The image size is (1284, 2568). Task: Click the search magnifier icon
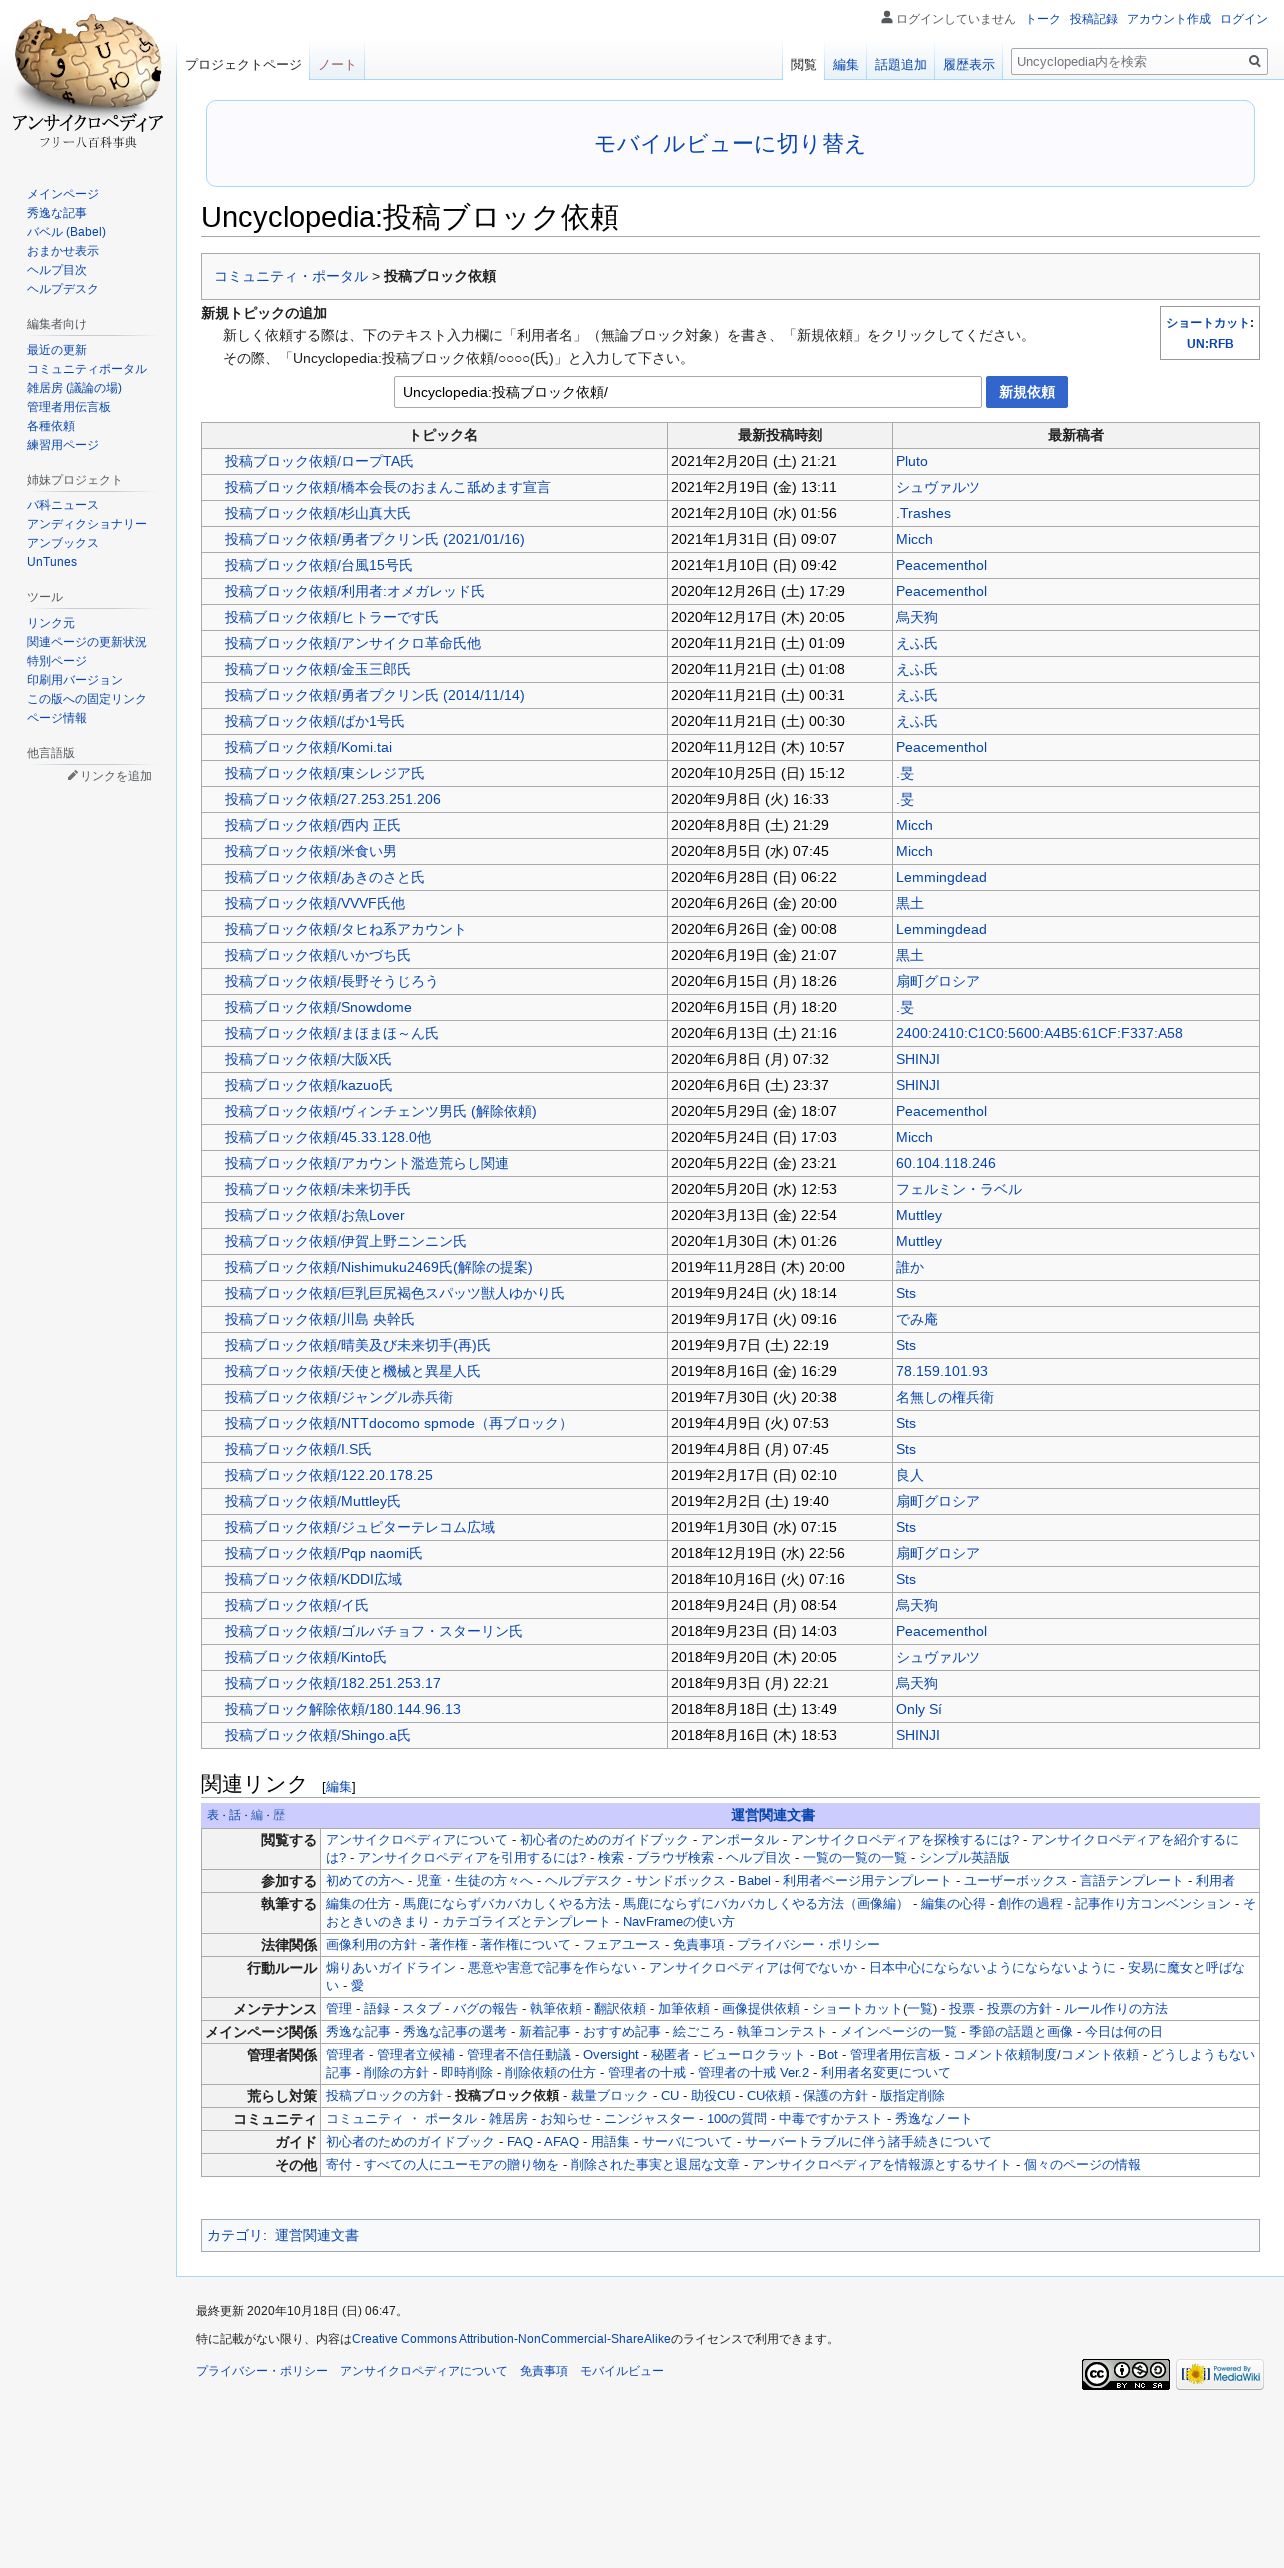(x=1254, y=62)
